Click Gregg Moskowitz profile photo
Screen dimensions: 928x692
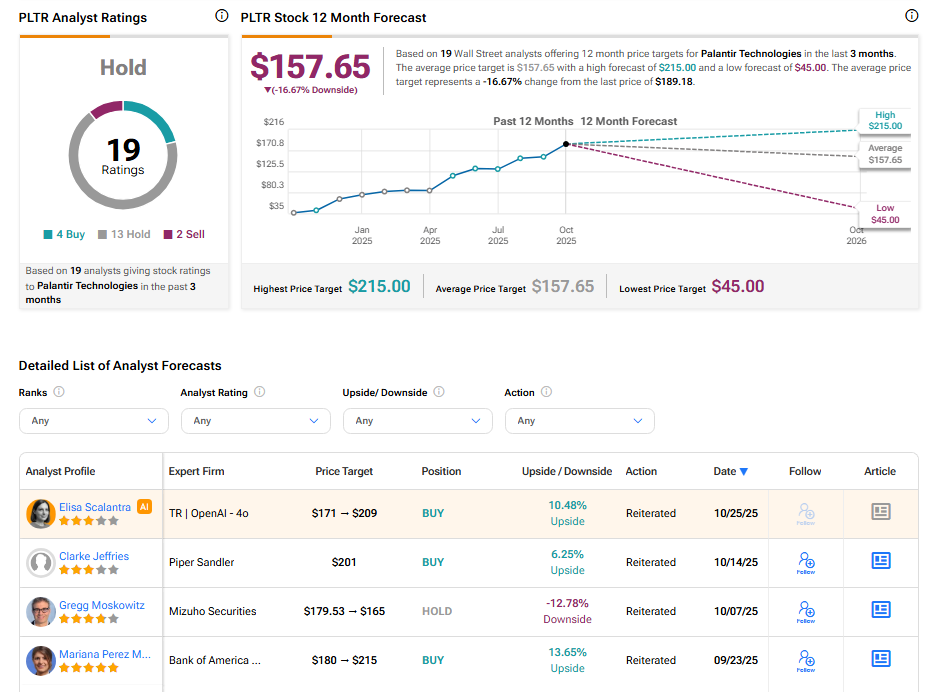41,611
